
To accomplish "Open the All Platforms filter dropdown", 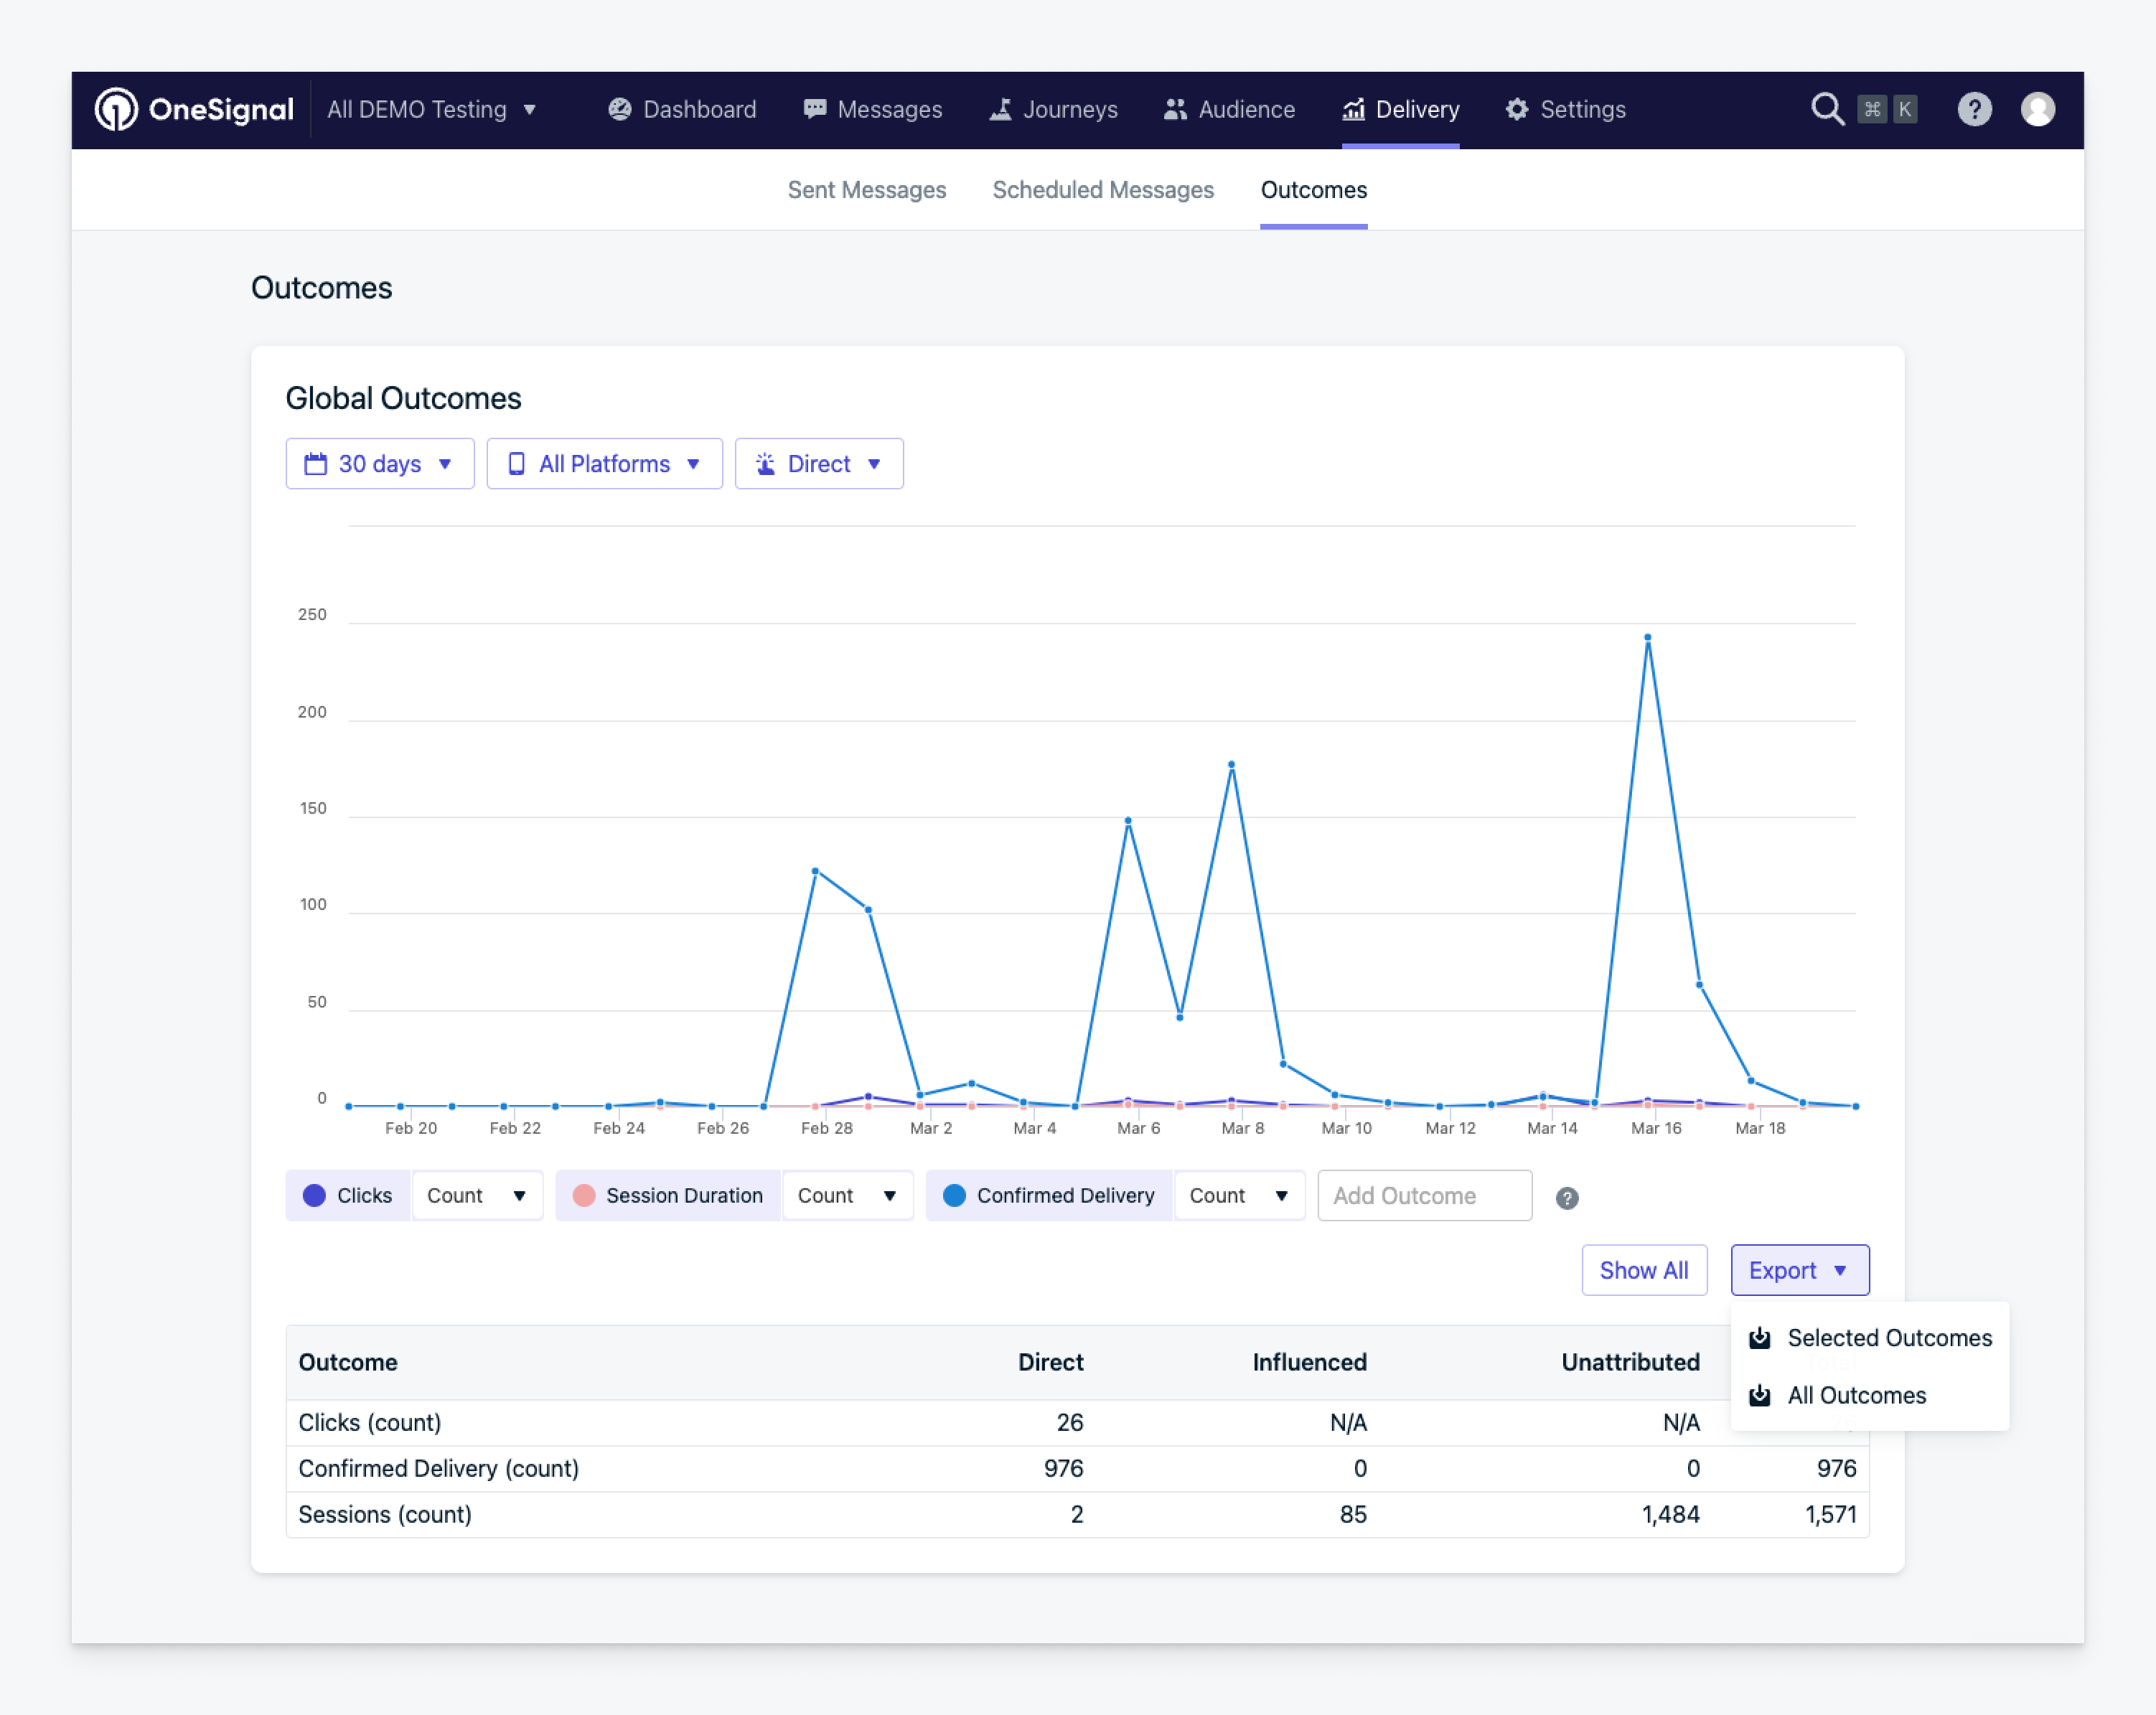I will [604, 464].
